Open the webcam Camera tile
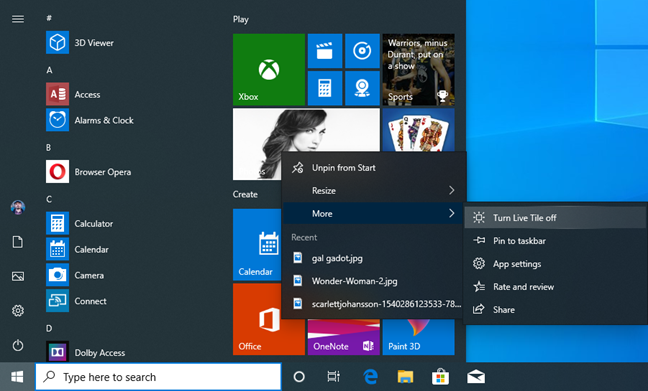This screenshot has height=391, width=648. (x=362, y=88)
